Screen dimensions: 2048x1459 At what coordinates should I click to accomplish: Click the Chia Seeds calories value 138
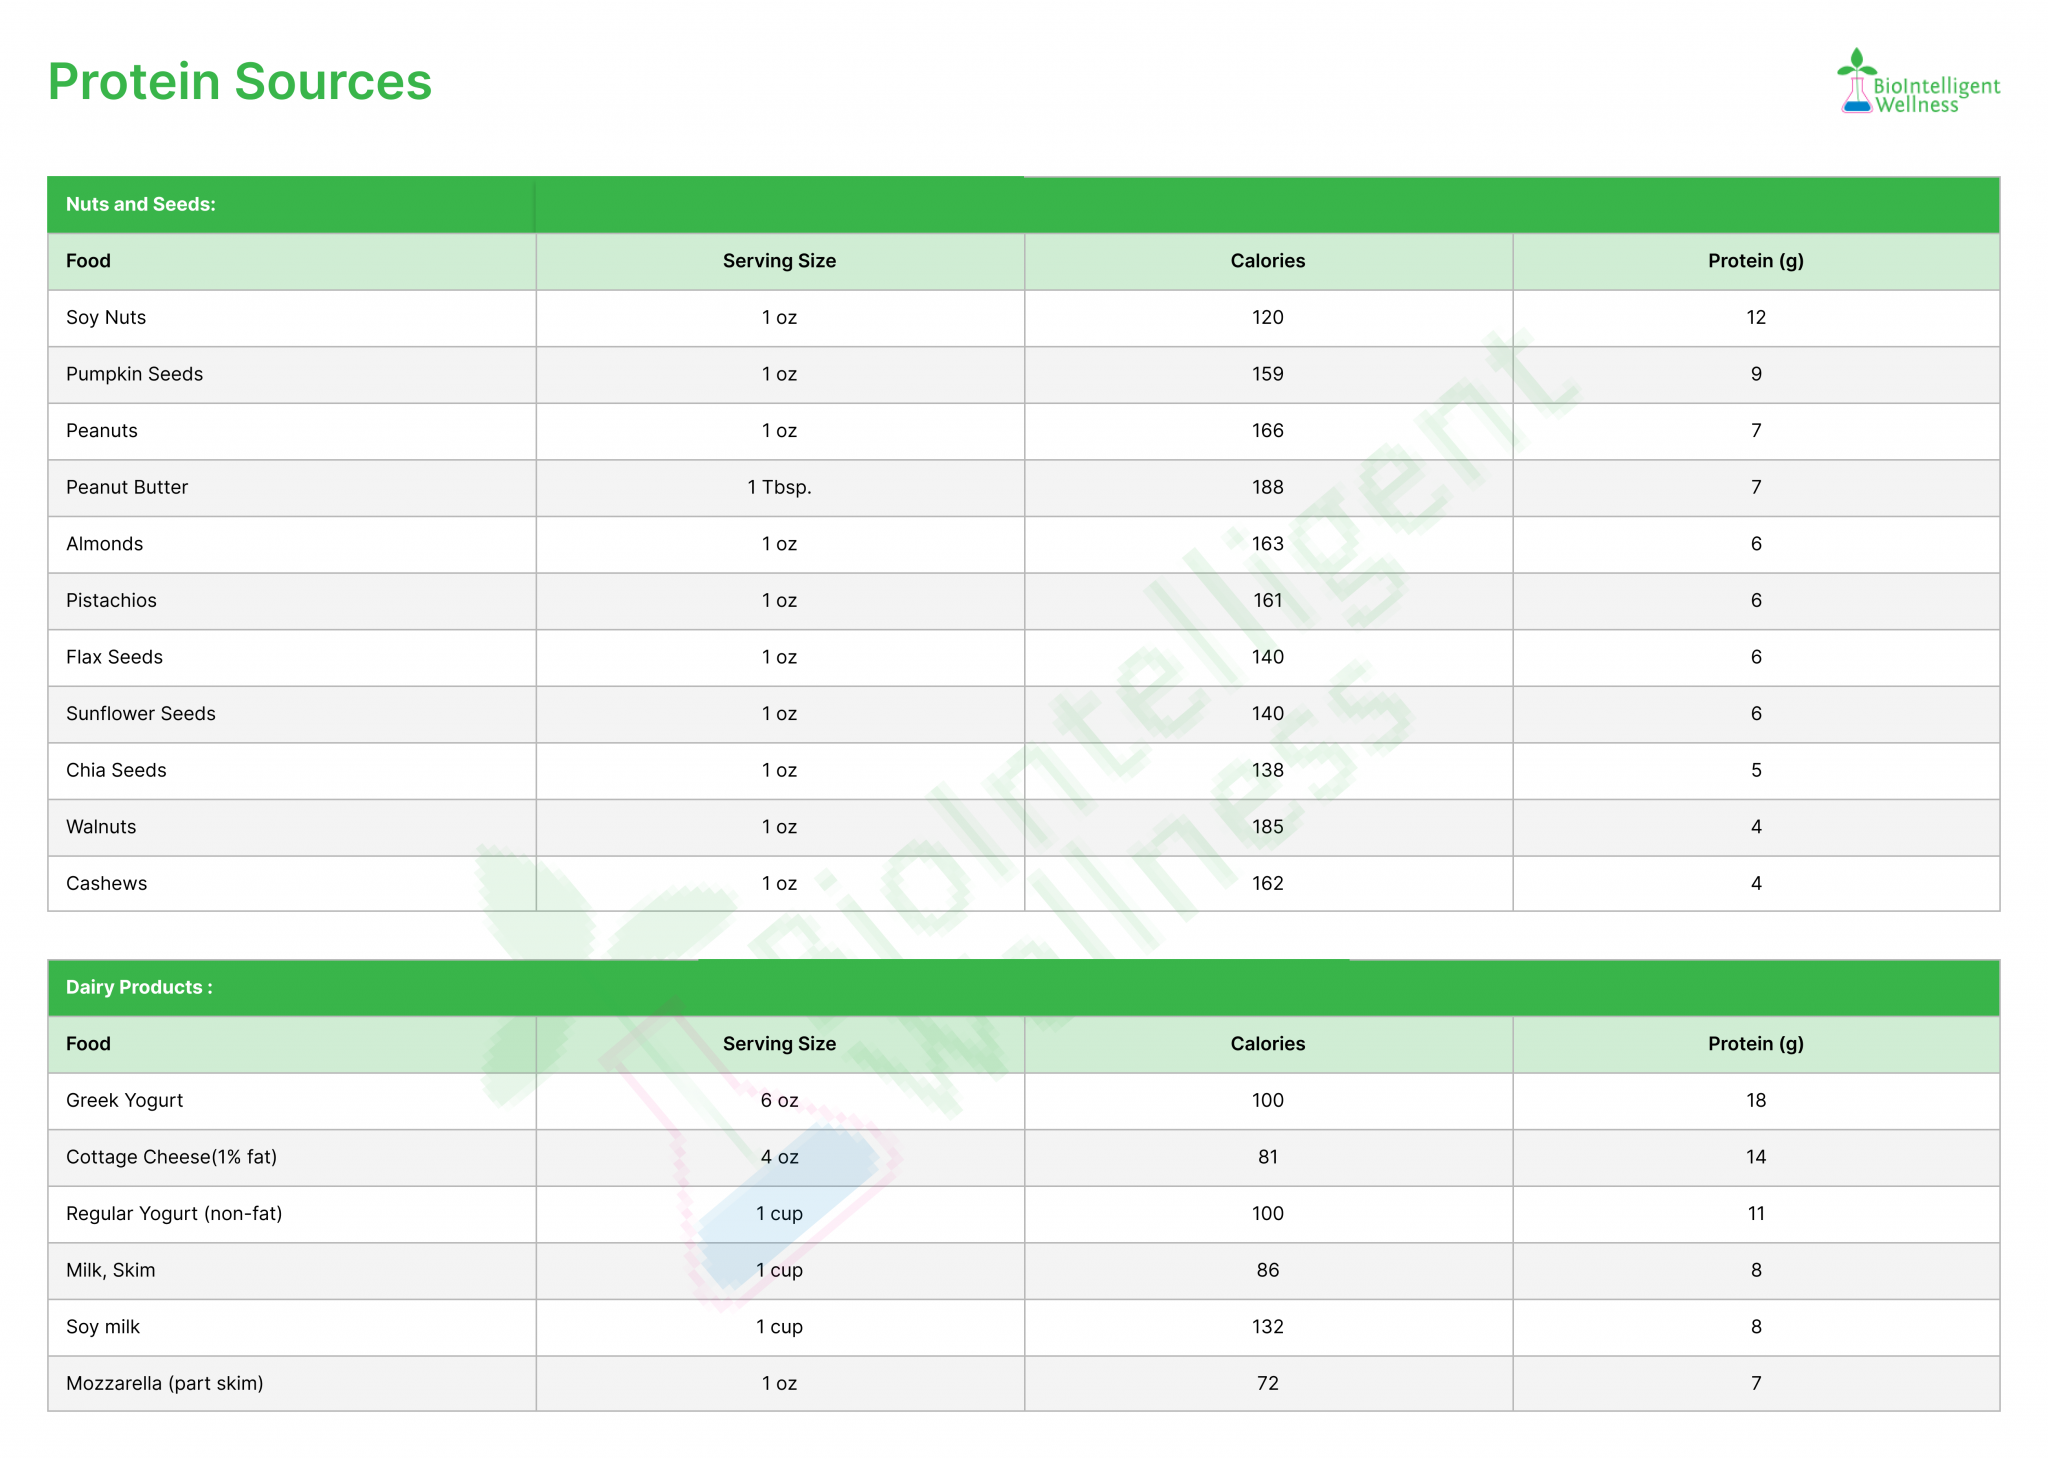tap(1267, 771)
